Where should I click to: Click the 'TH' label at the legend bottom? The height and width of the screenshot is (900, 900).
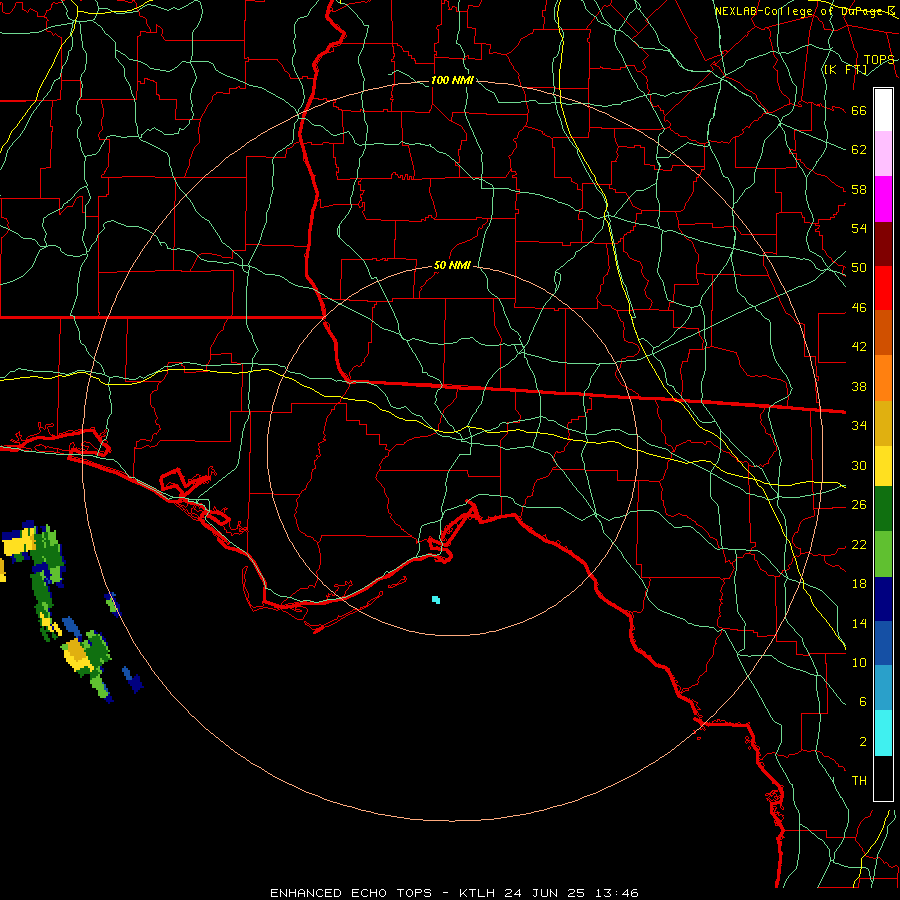click(x=859, y=781)
